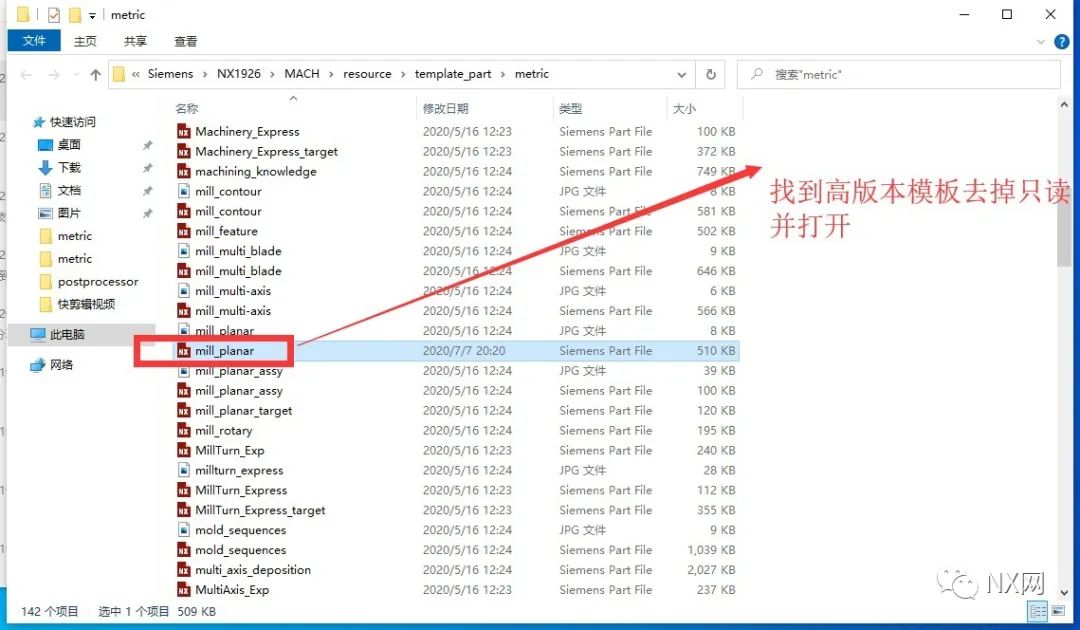This screenshot has height=630, width=1080.
Task: Open the 文件 ribbon tab
Action: click(34, 41)
